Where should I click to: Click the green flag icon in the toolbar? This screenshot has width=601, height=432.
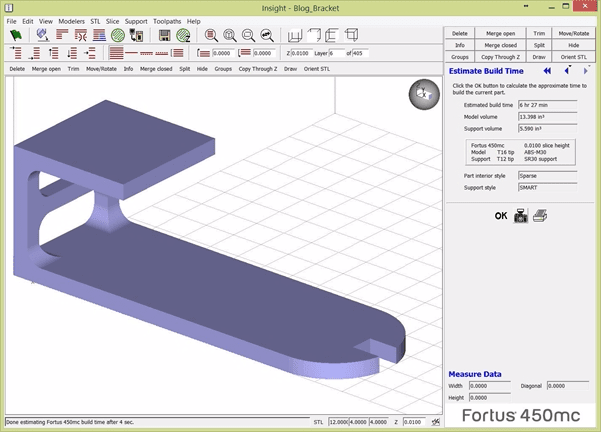15,34
